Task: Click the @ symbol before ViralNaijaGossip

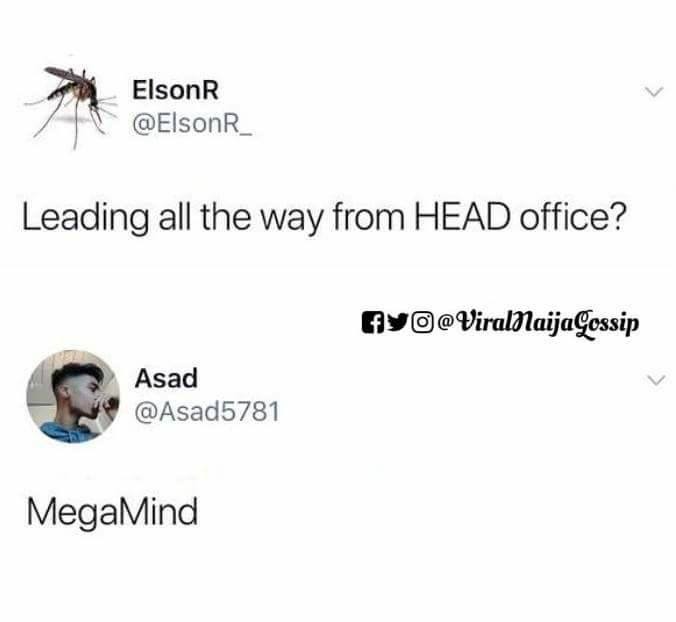Action: [x=445, y=322]
